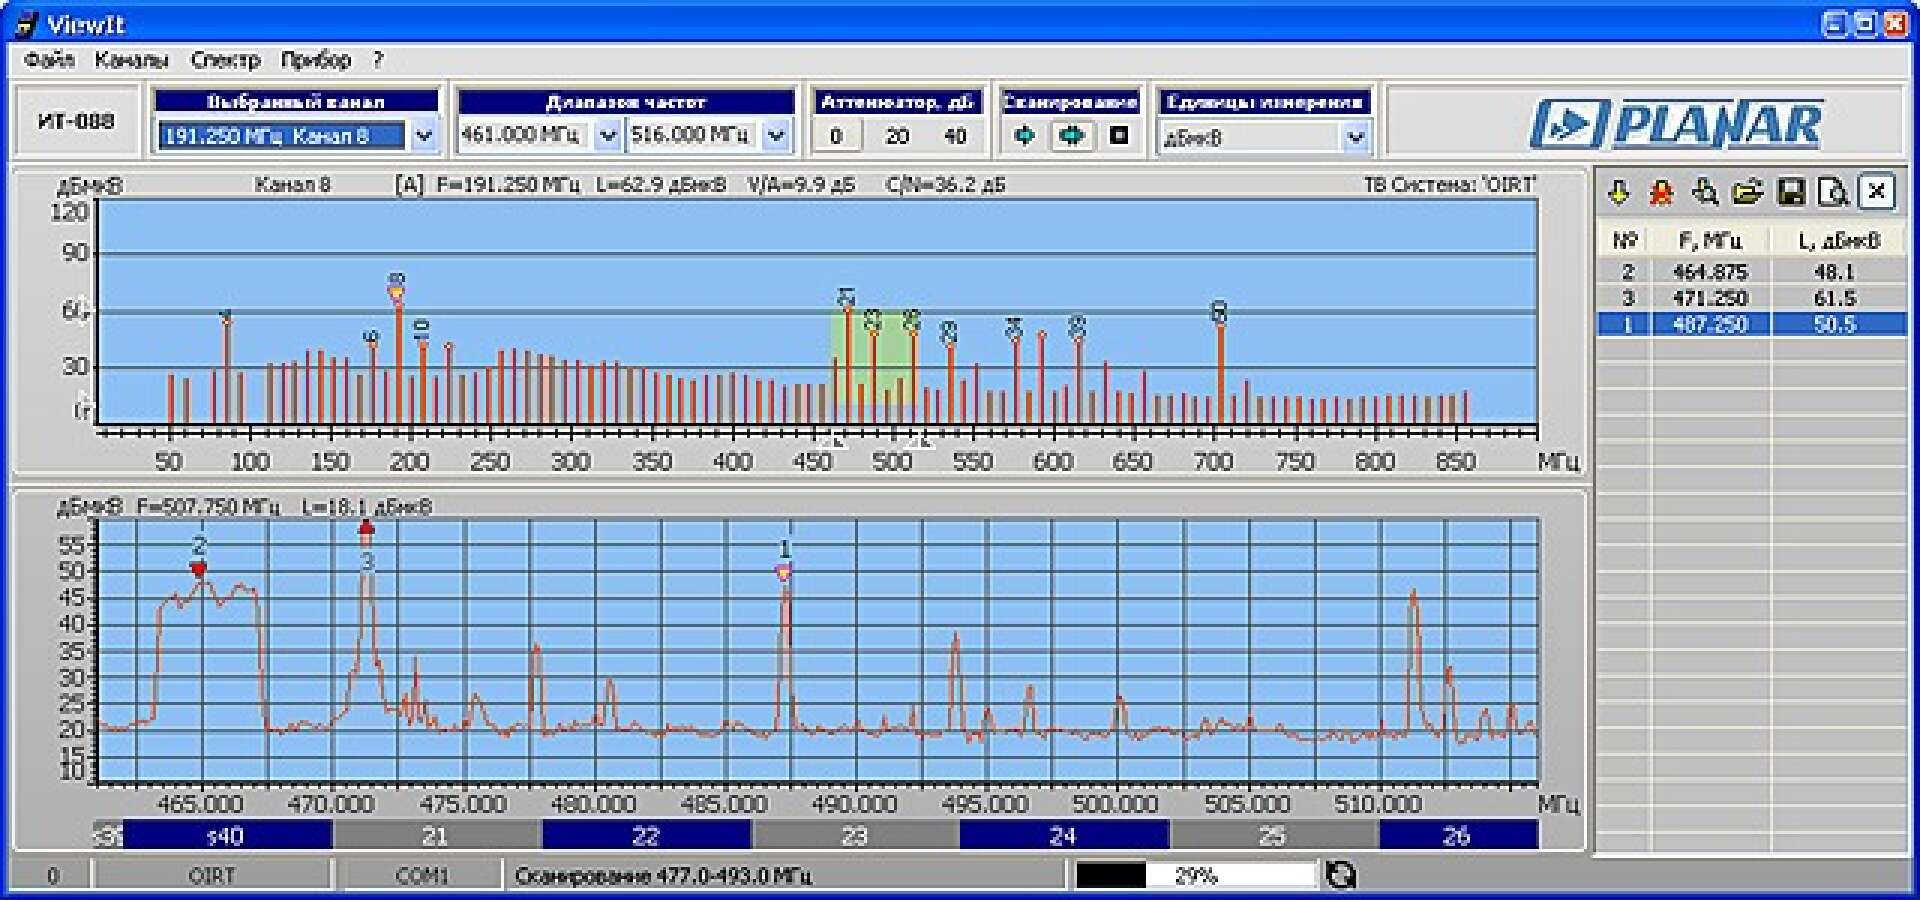Select channel 26 in channel bar
Image resolution: width=1920 pixels, height=900 pixels.
click(1458, 835)
